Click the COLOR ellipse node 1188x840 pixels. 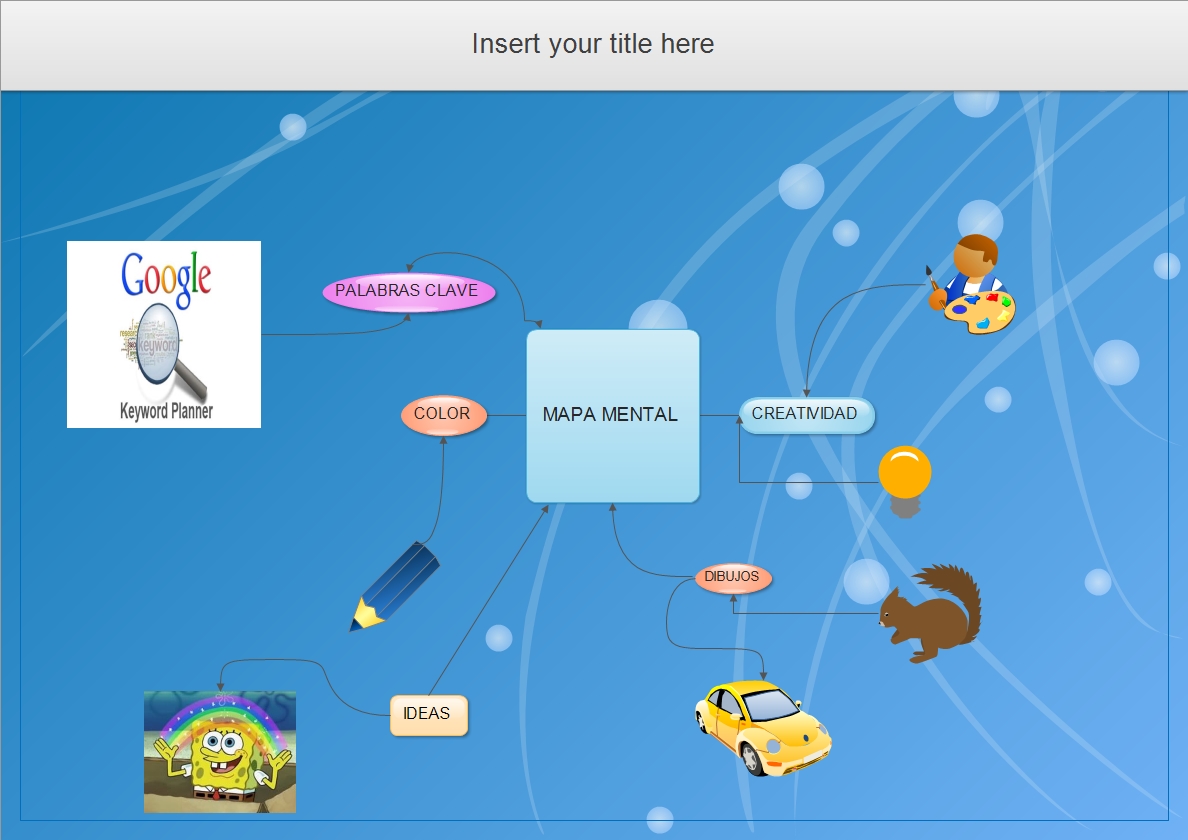[x=443, y=414]
